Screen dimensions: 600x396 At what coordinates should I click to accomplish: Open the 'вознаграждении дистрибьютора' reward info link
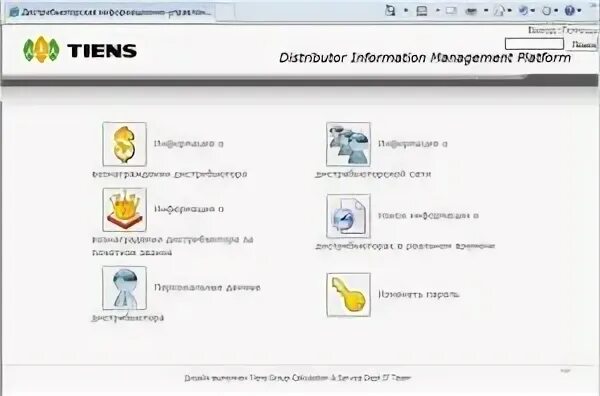coord(170,174)
